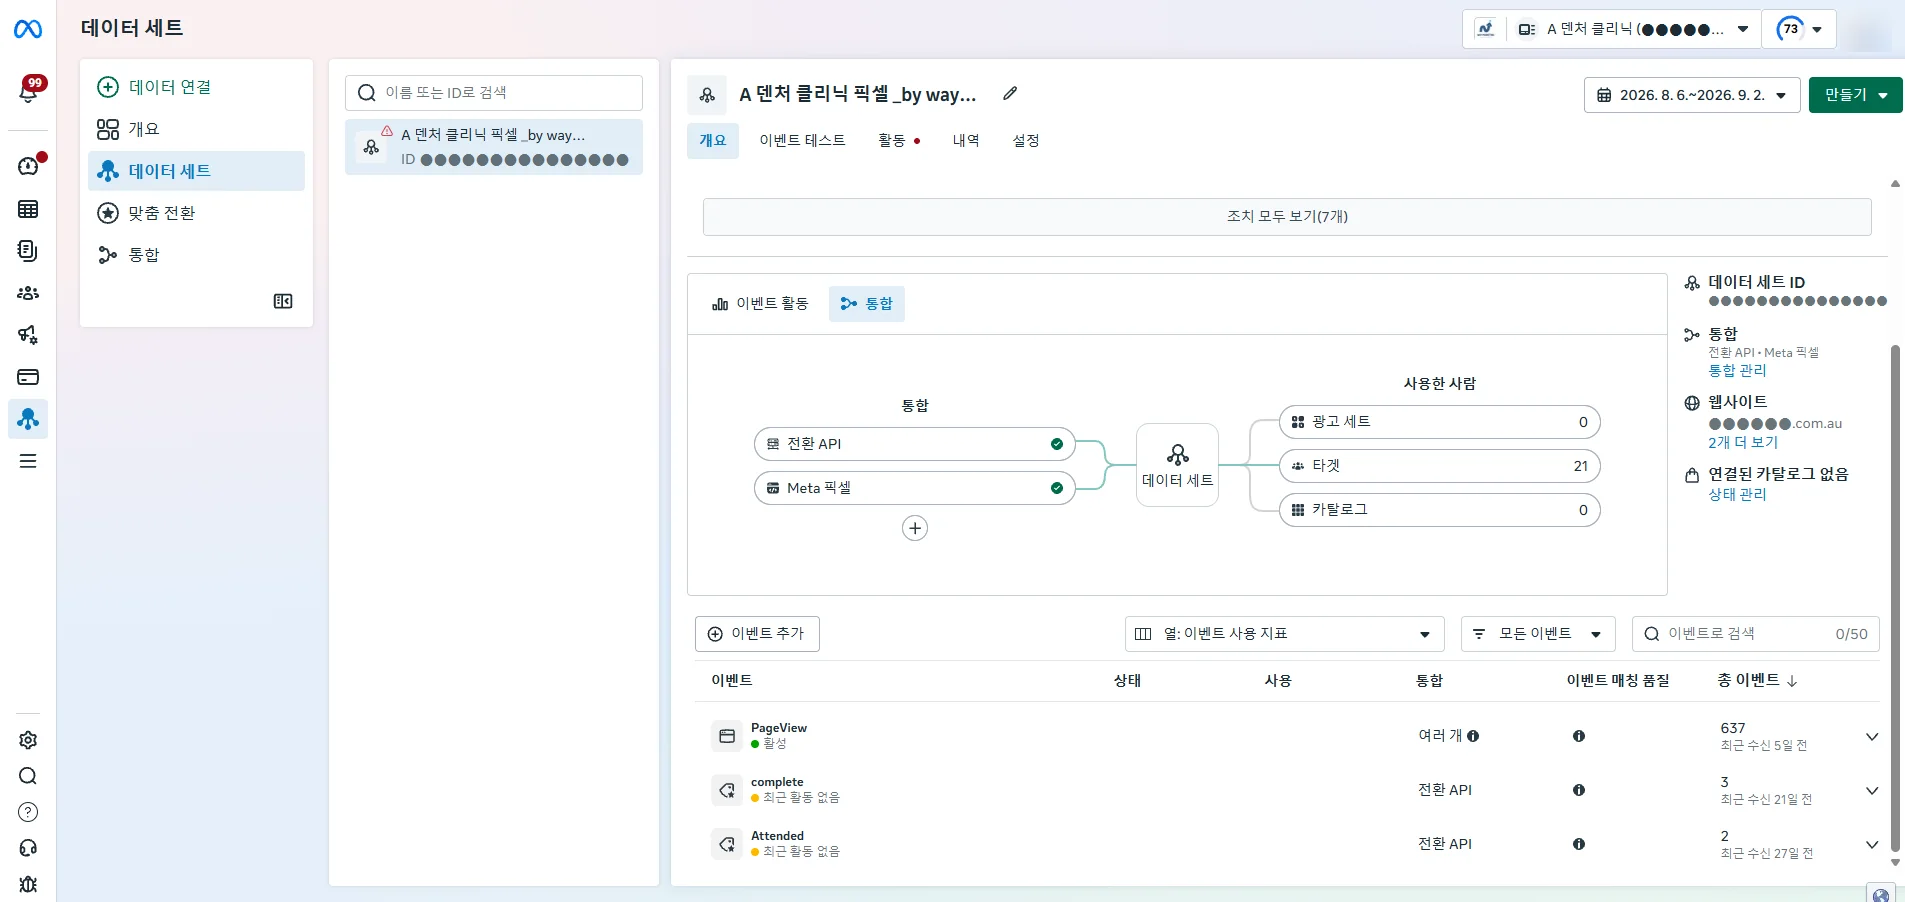Click the bug report icon
The width and height of the screenshot is (1905, 902).
click(28, 884)
